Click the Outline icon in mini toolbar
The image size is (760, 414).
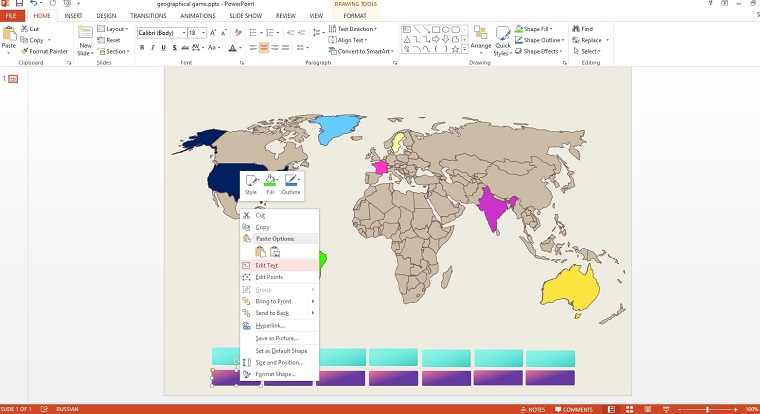pos(291,181)
